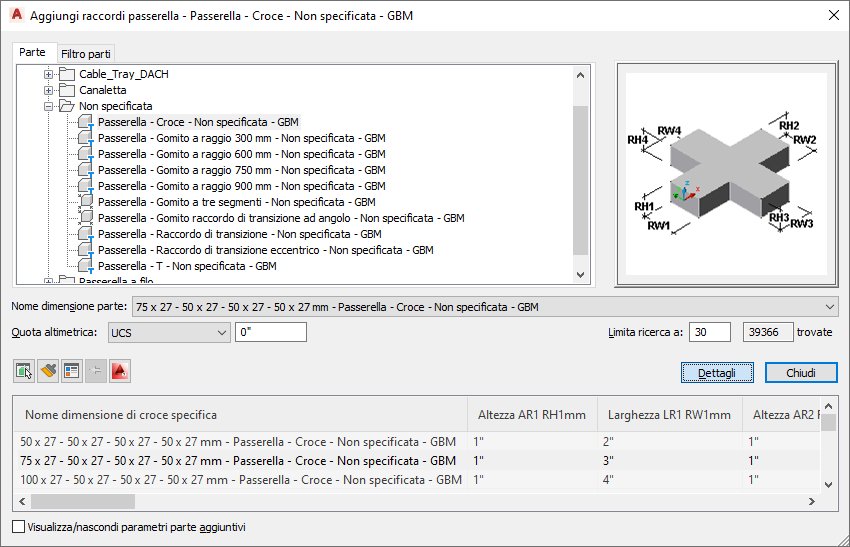Image resolution: width=850 pixels, height=547 pixels.
Task: Select Passerella - Raccordo di transizione eccentrico
Action: pos(266,250)
